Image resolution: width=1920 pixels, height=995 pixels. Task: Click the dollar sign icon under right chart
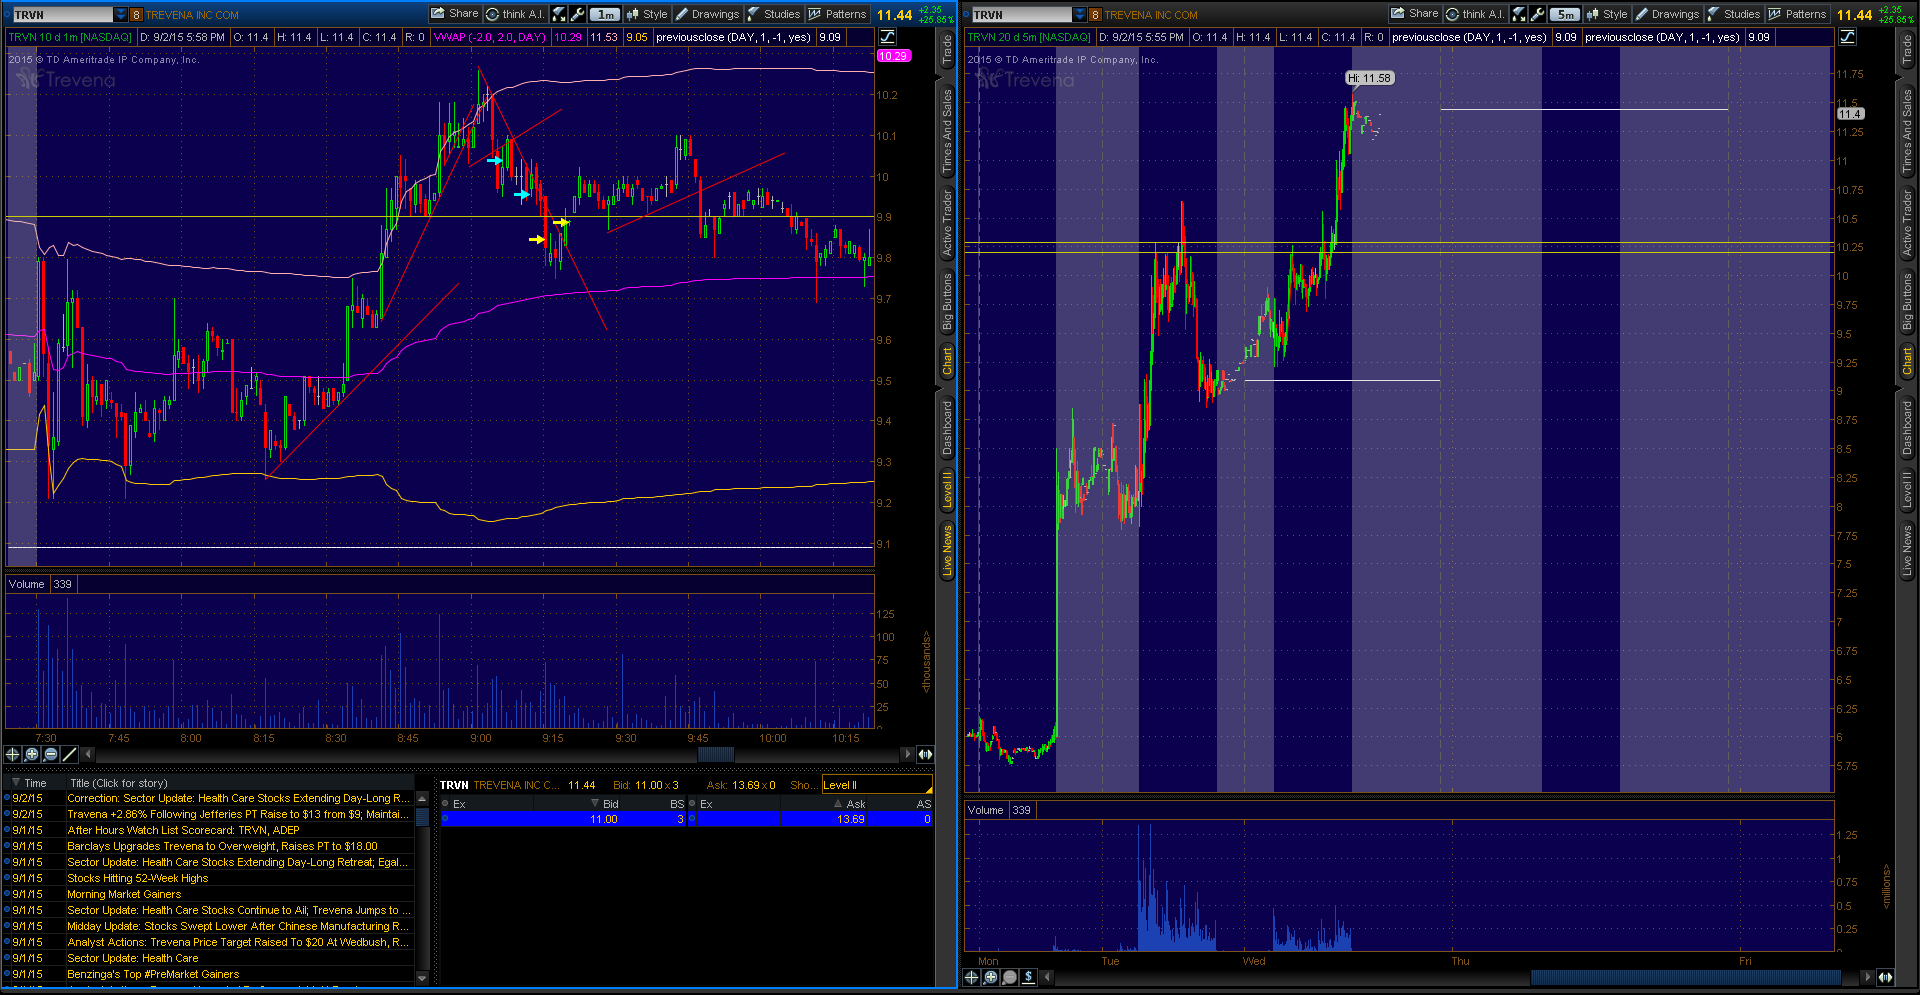pyautogui.click(x=1028, y=977)
